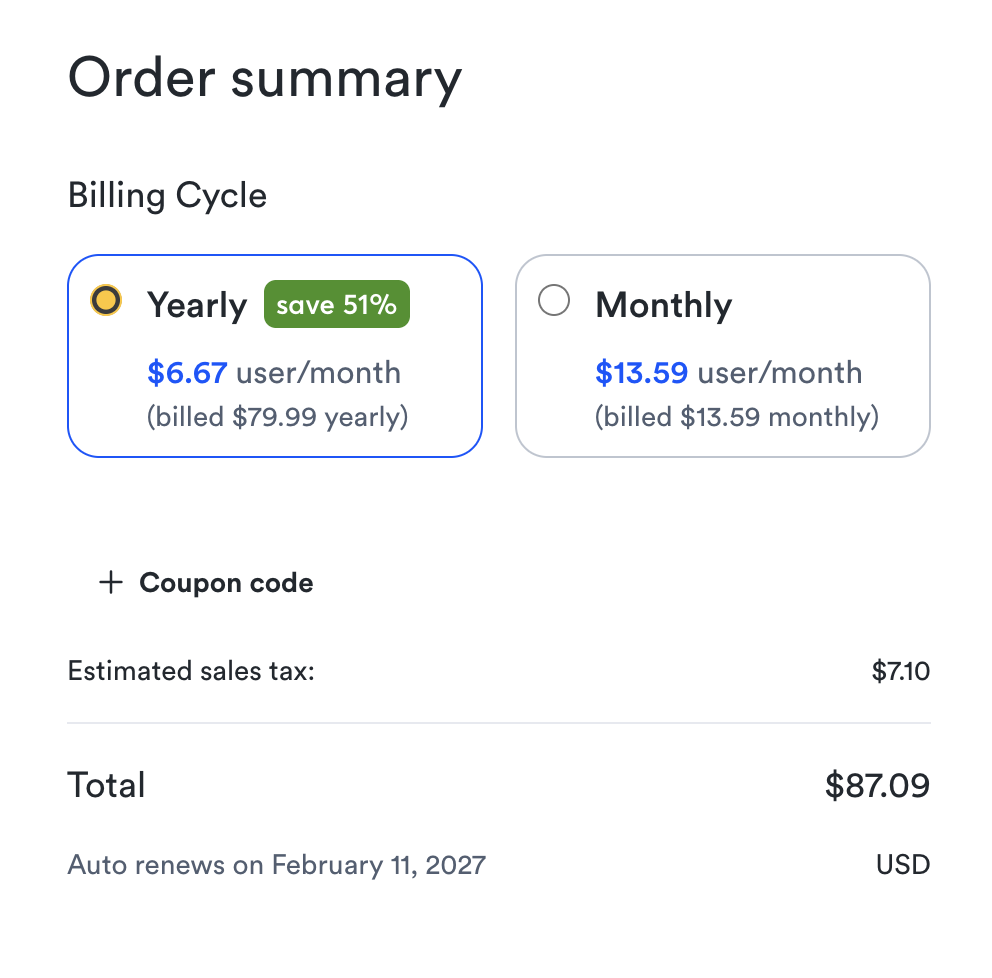Click the divider line above Total

(x=498, y=722)
